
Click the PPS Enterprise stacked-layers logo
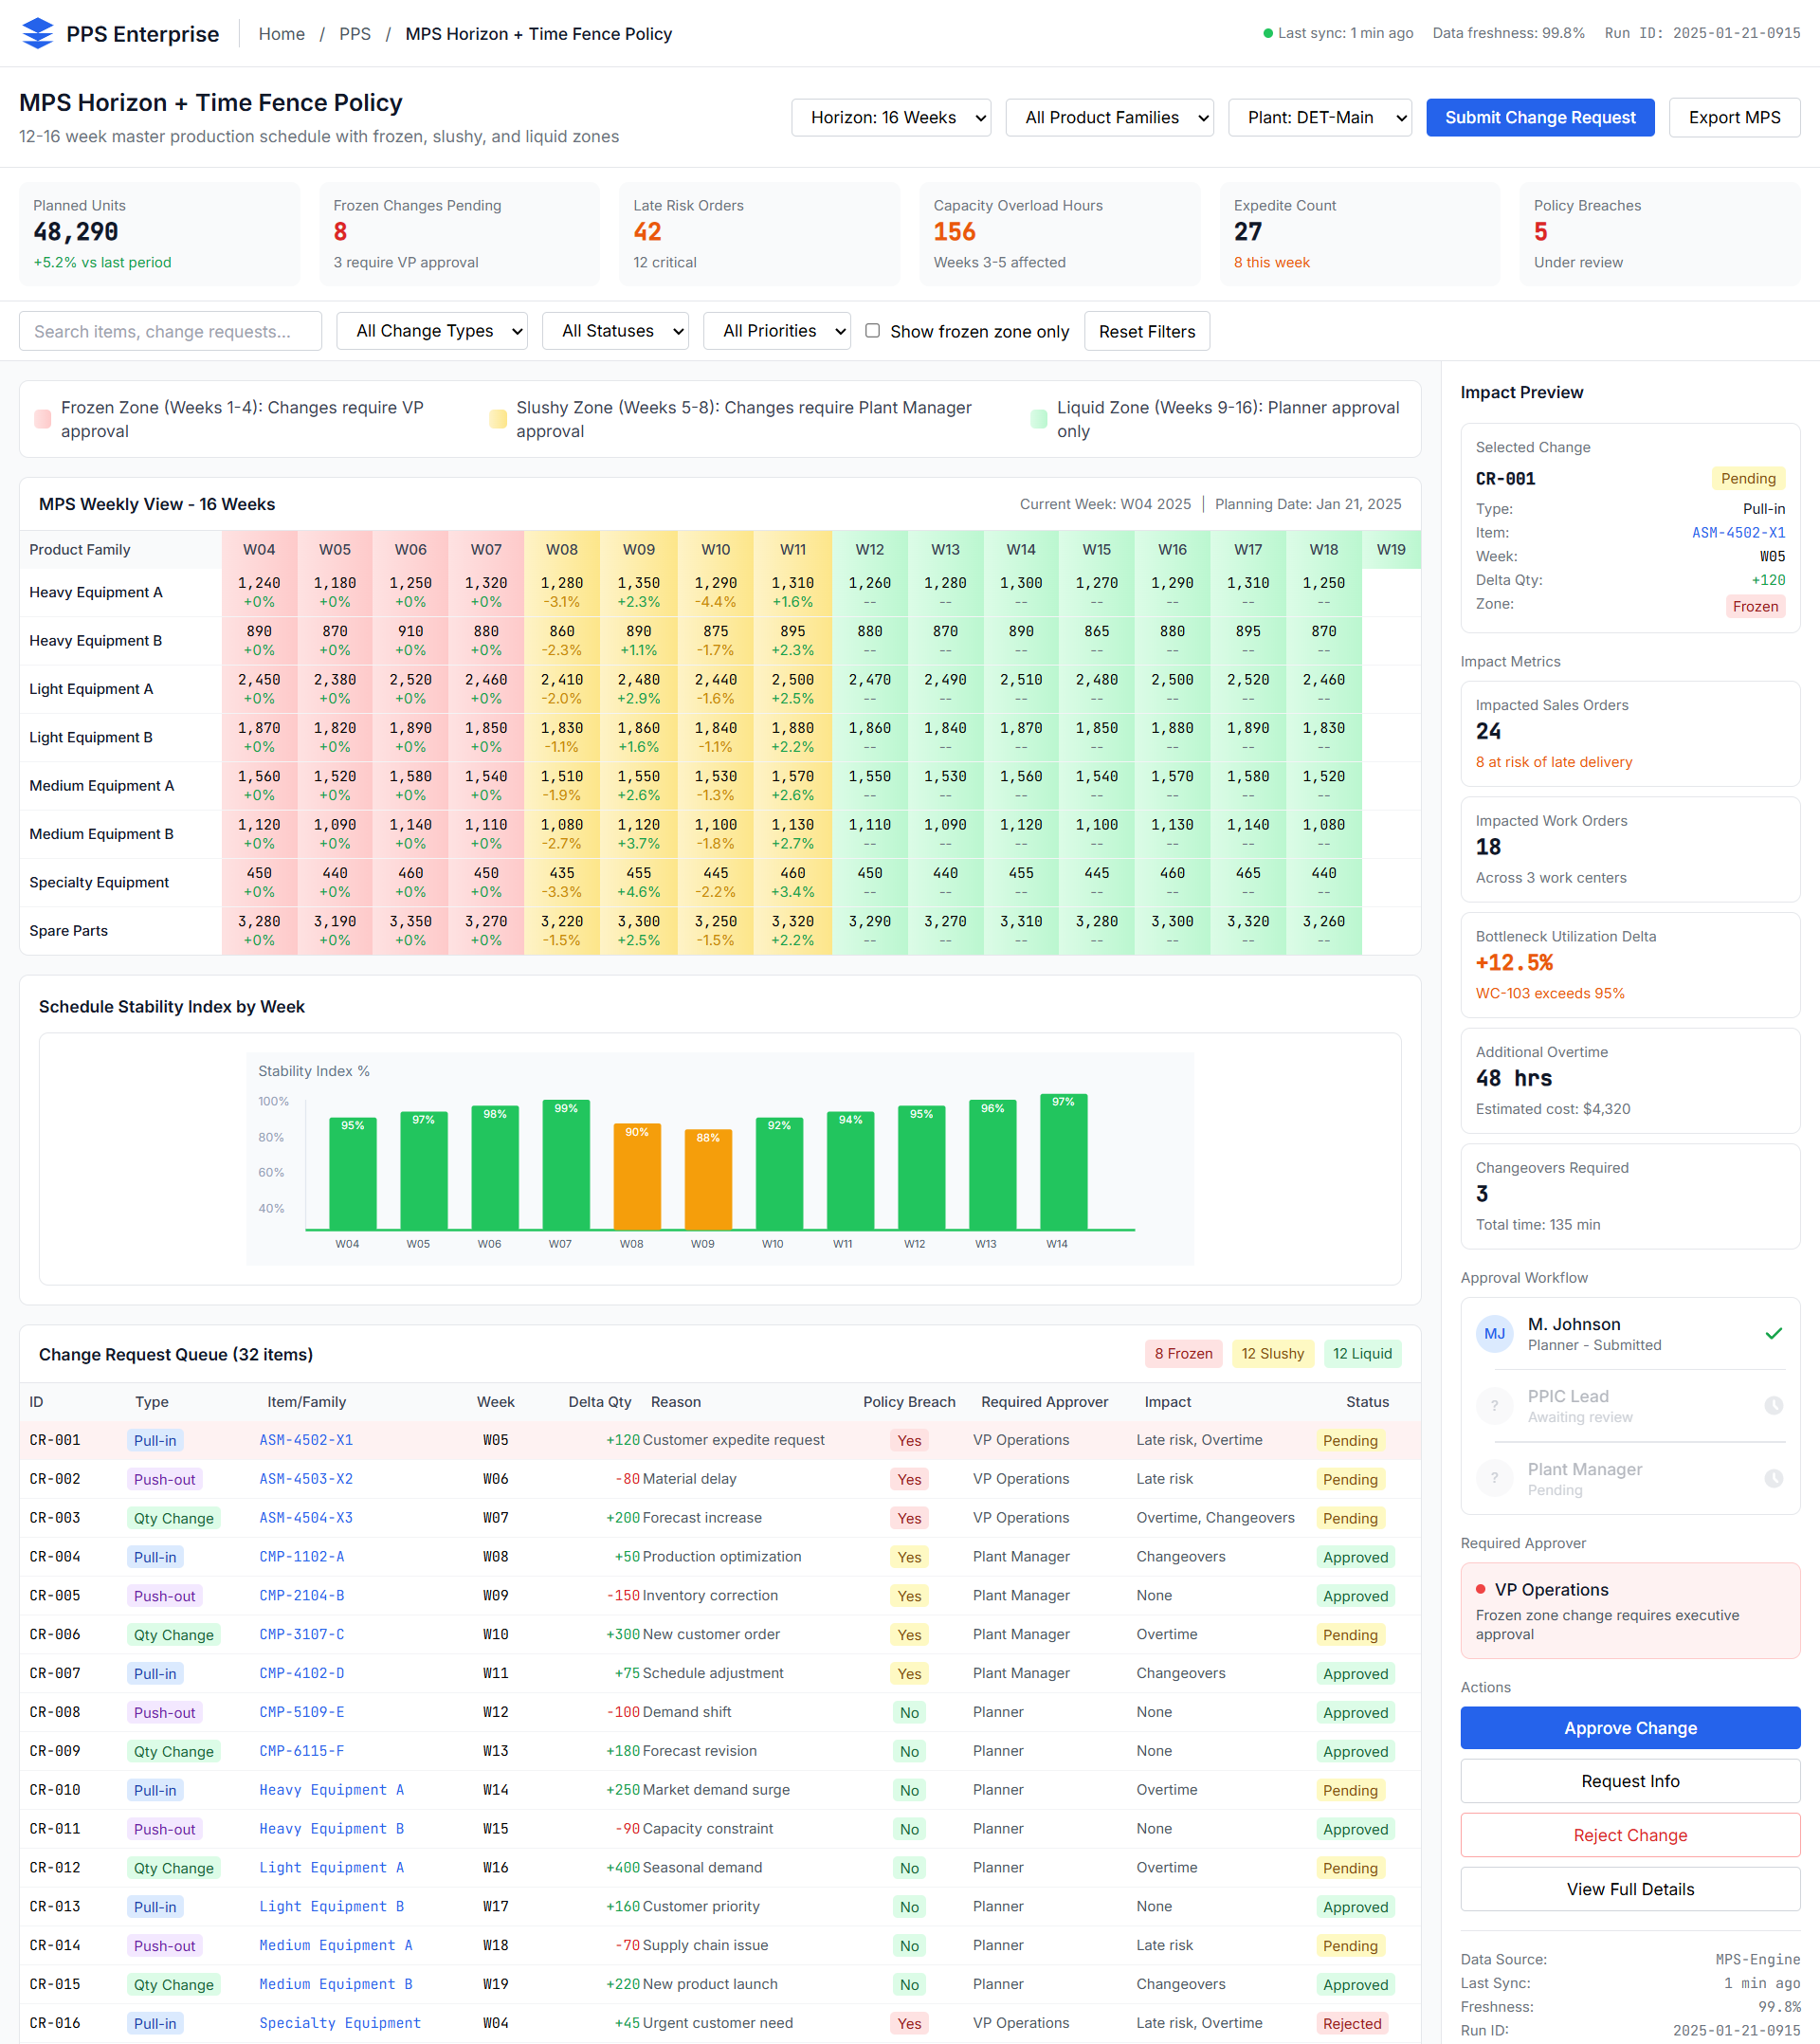pos(37,33)
